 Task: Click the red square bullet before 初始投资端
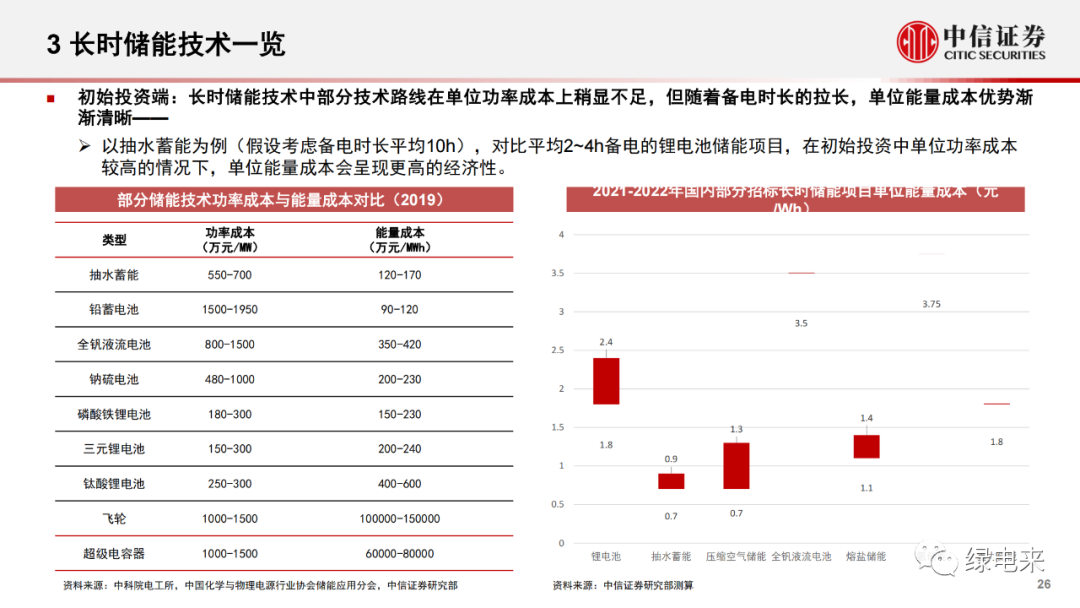[50, 99]
